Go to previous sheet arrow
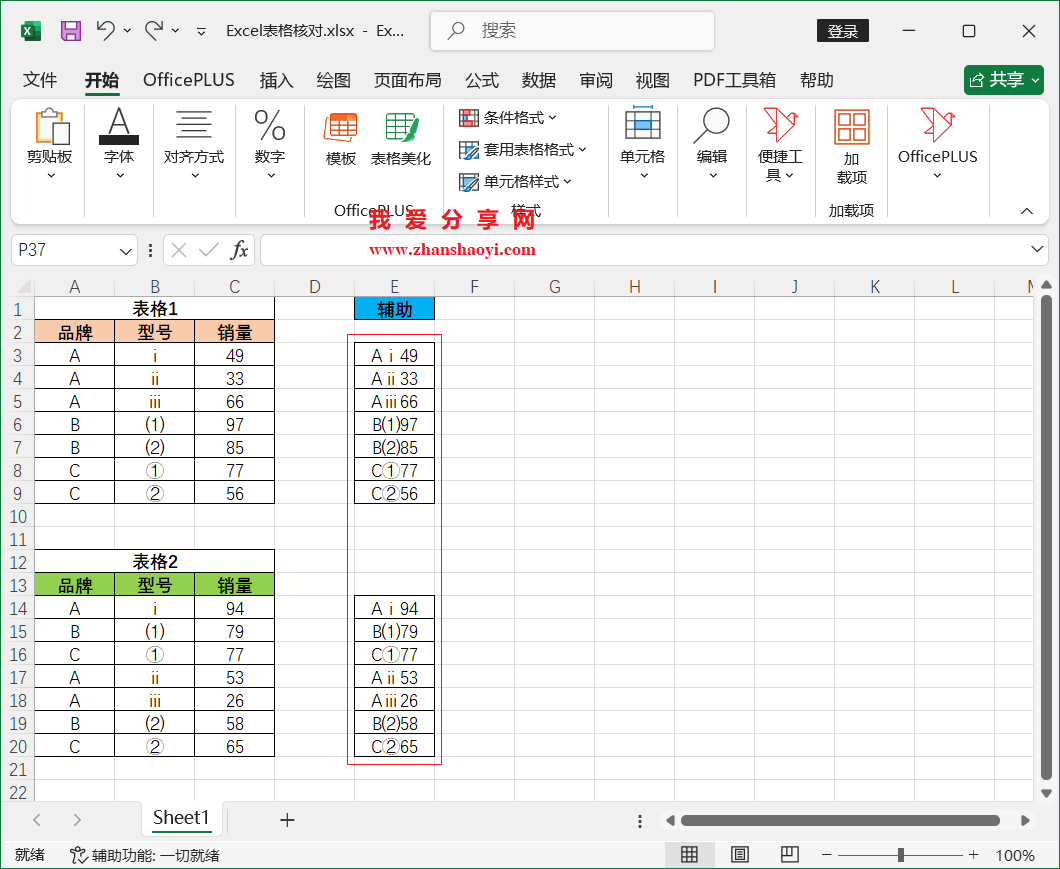The width and height of the screenshot is (1060, 869). pos(37,820)
